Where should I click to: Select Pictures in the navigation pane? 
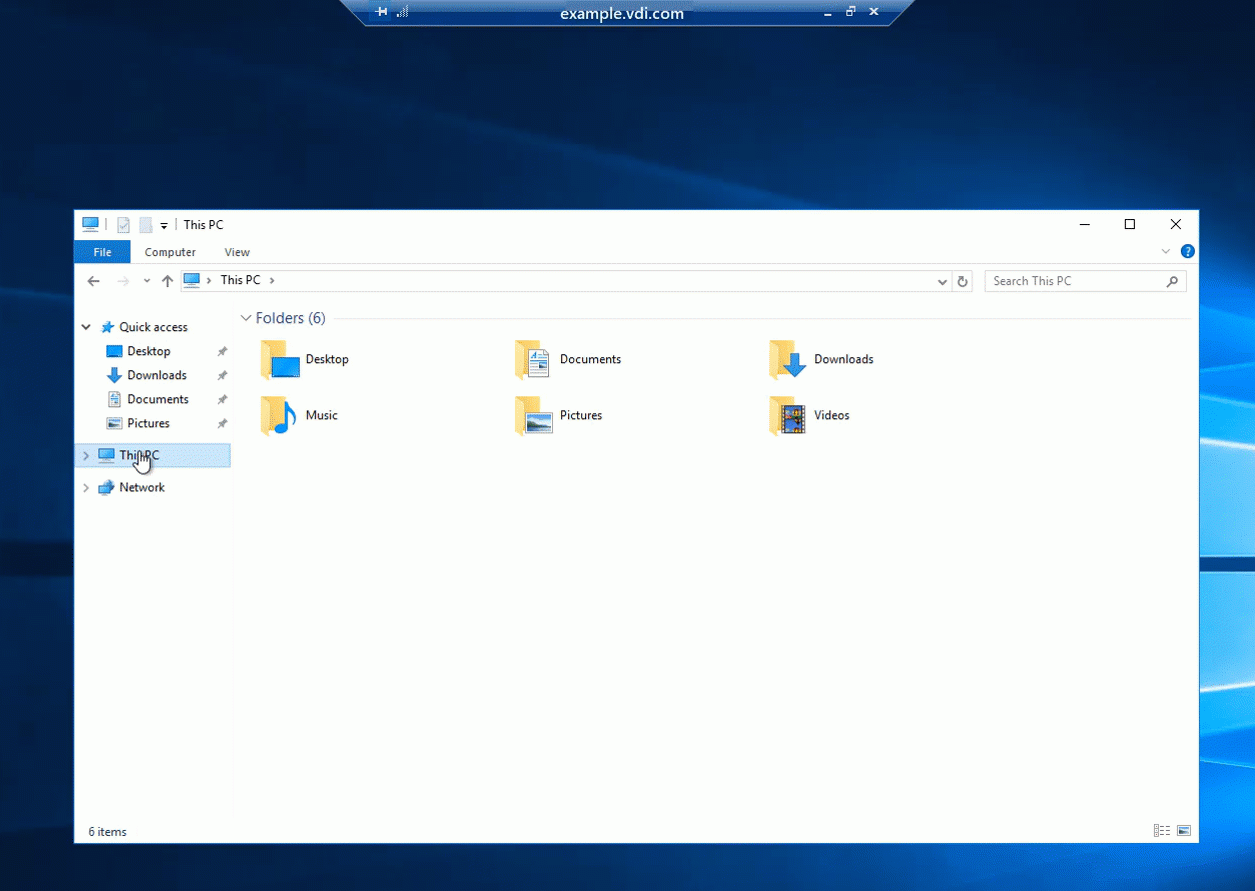(x=148, y=424)
